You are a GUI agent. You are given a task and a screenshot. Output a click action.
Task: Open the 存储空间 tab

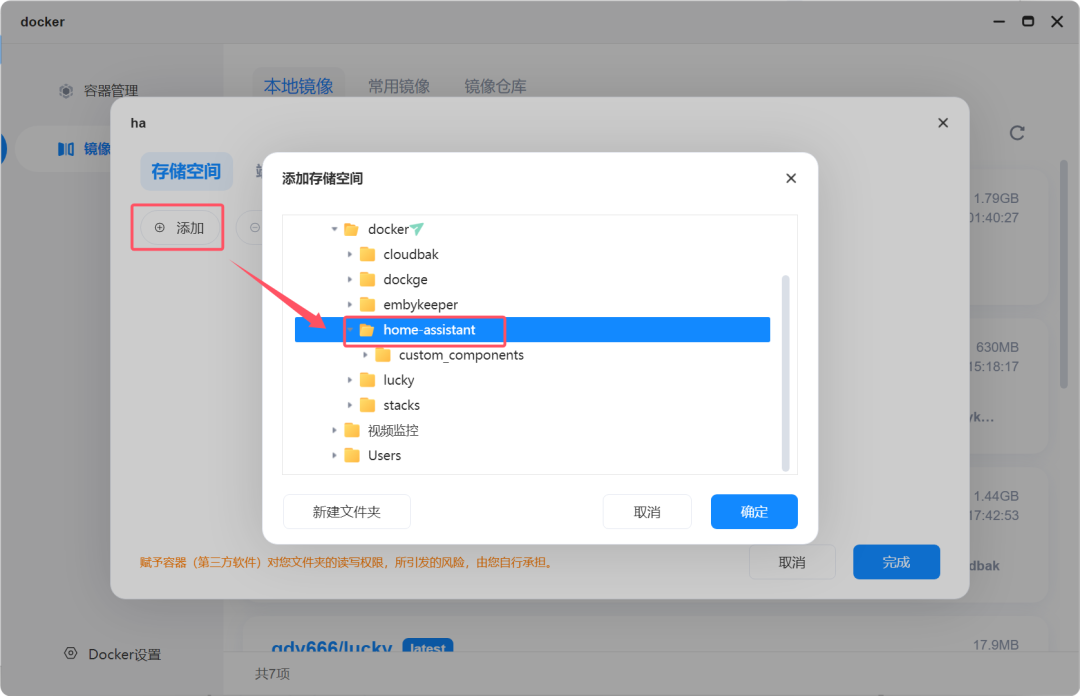(x=186, y=171)
